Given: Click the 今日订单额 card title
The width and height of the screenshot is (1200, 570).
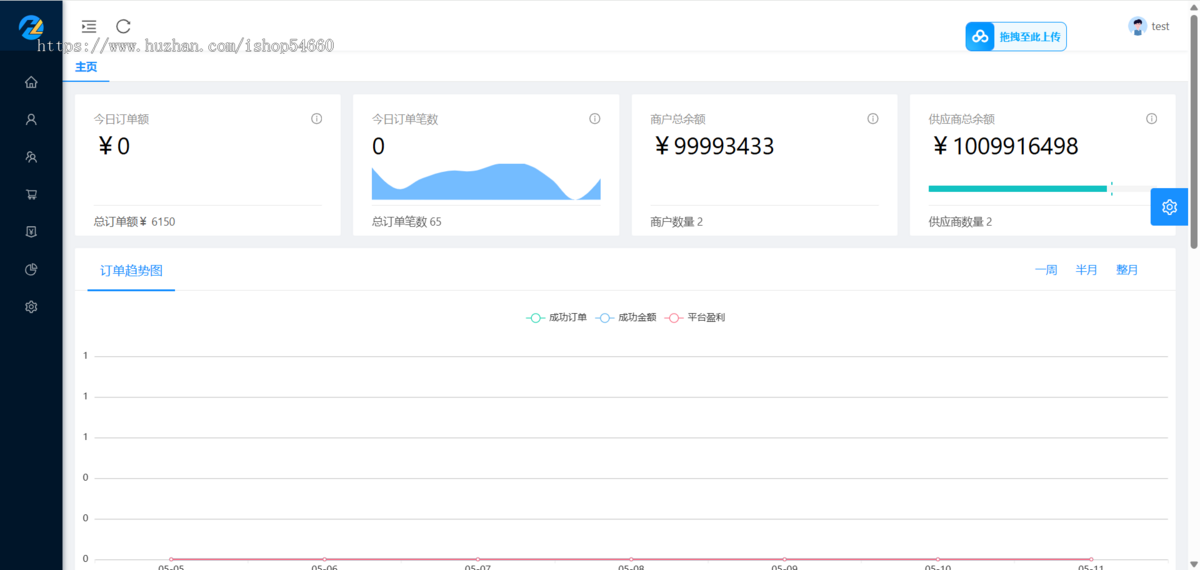Looking at the screenshot, I should [x=122, y=119].
